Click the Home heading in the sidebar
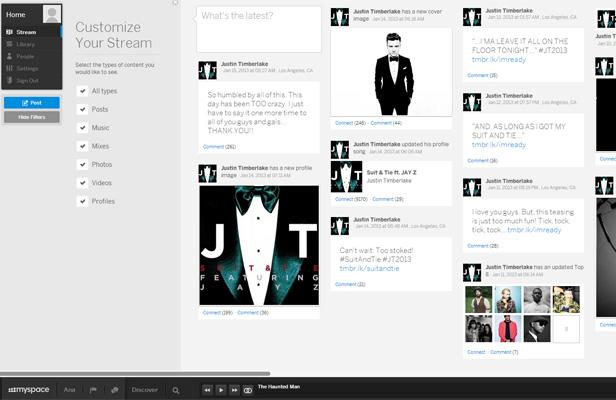Image resolution: width=616 pixels, height=400 pixels. point(16,15)
